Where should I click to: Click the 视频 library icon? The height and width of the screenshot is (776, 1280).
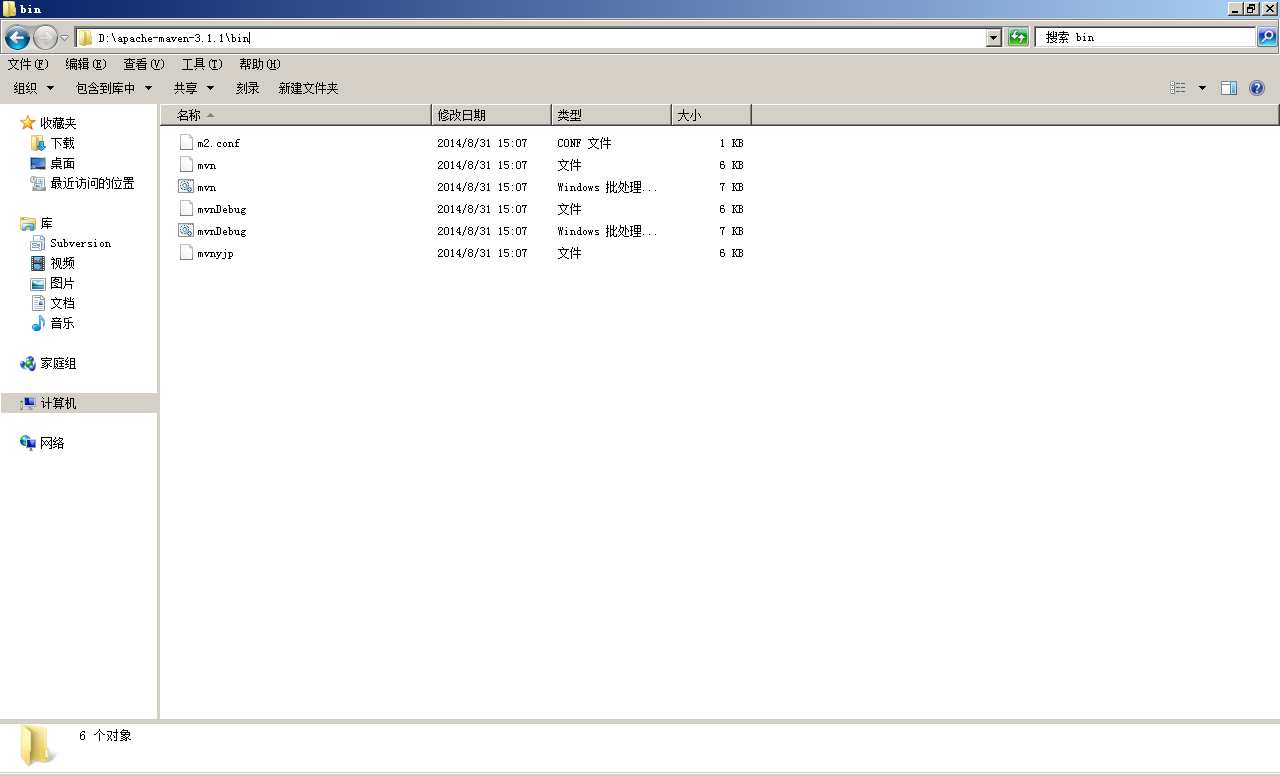38,263
